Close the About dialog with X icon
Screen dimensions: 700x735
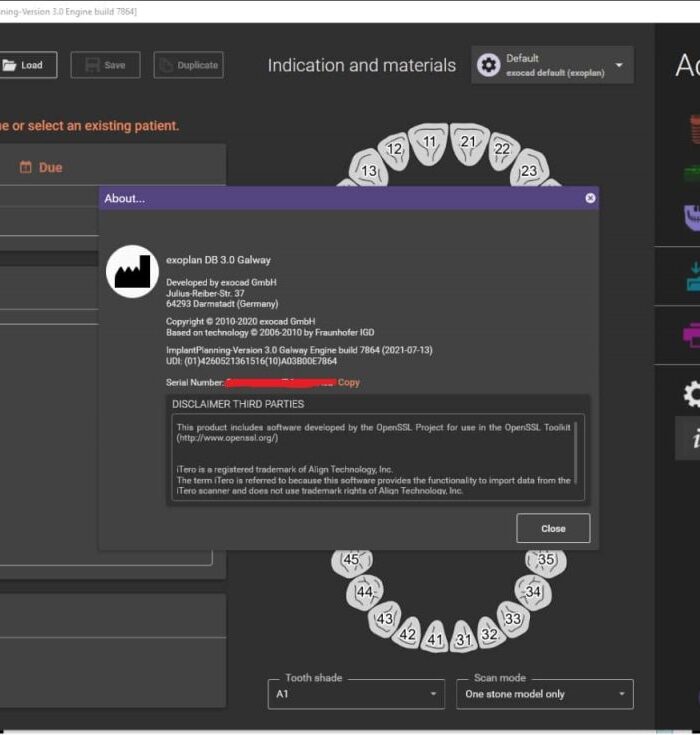[x=590, y=198]
